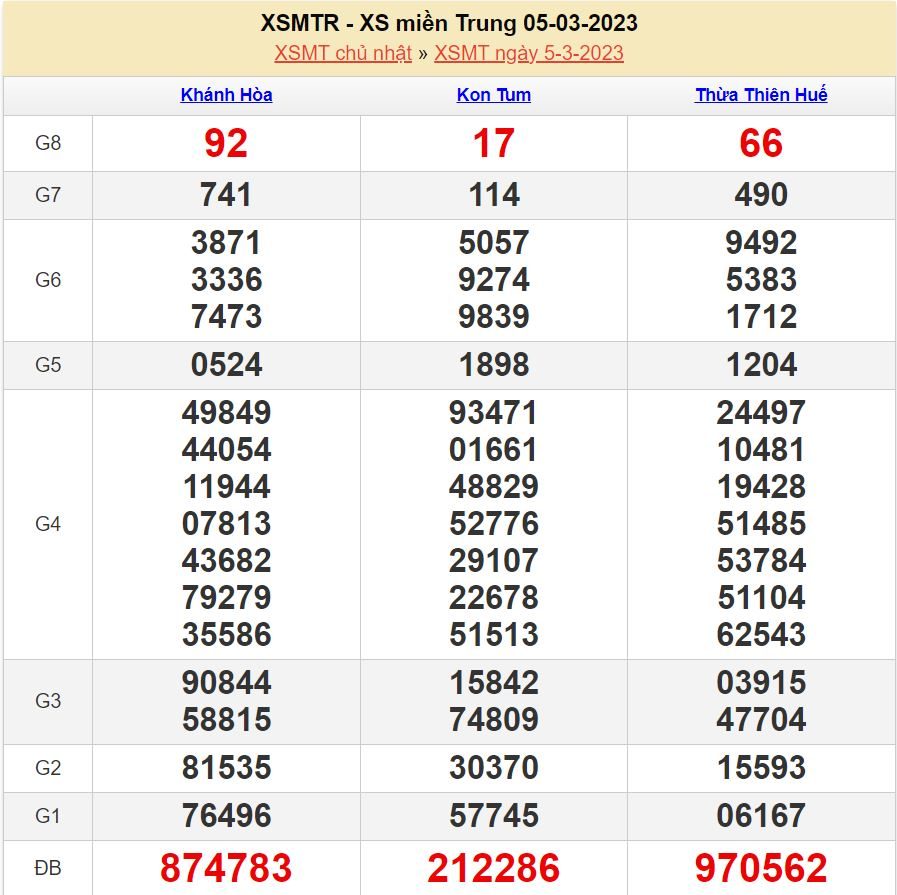The height and width of the screenshot is (895, 897).
Task: Click the G2 number 30370
Action: (x=494, y=768)
